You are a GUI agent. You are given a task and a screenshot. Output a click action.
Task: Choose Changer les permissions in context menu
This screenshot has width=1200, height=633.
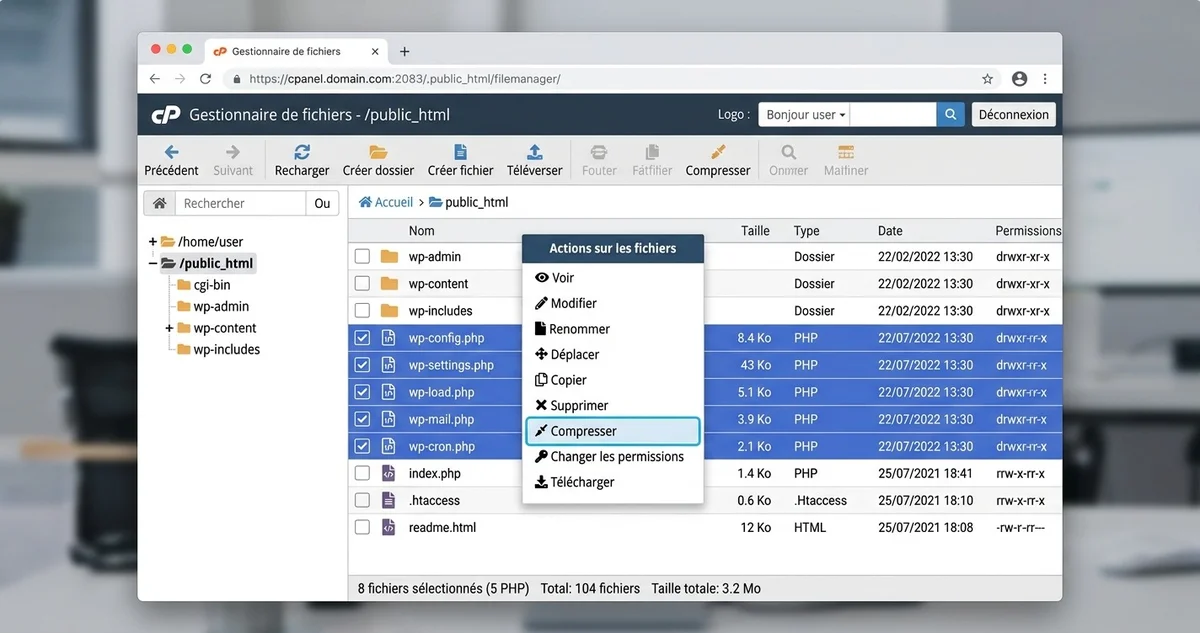(x=617, y=456)
